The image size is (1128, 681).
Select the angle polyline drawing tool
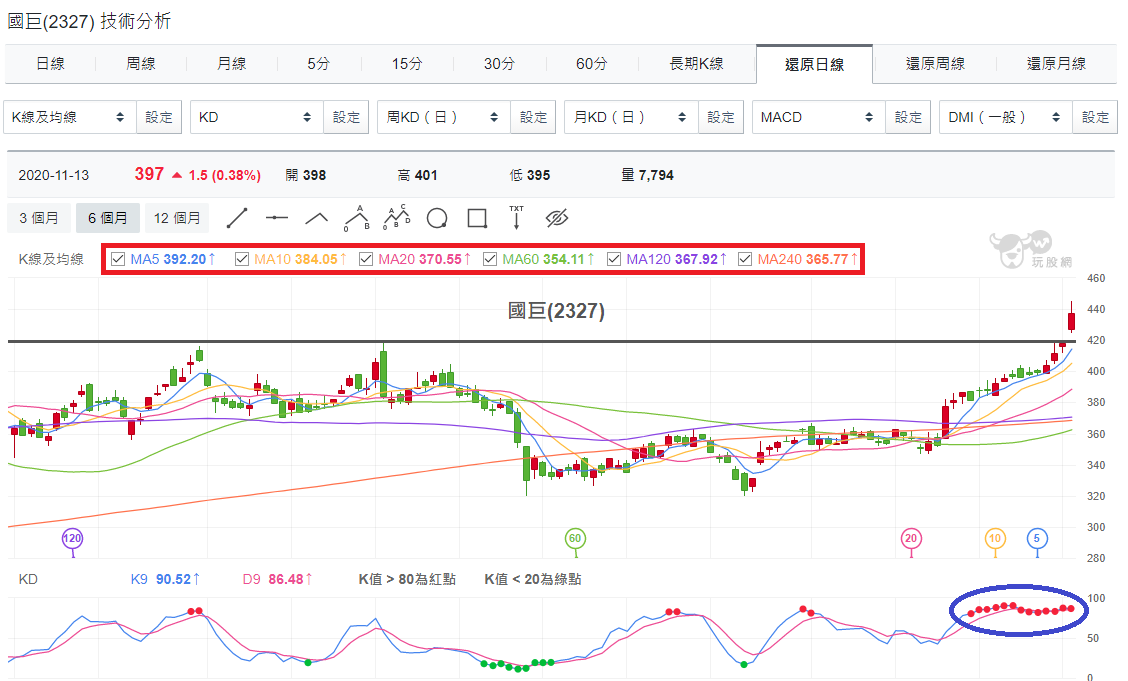(317, 218)
